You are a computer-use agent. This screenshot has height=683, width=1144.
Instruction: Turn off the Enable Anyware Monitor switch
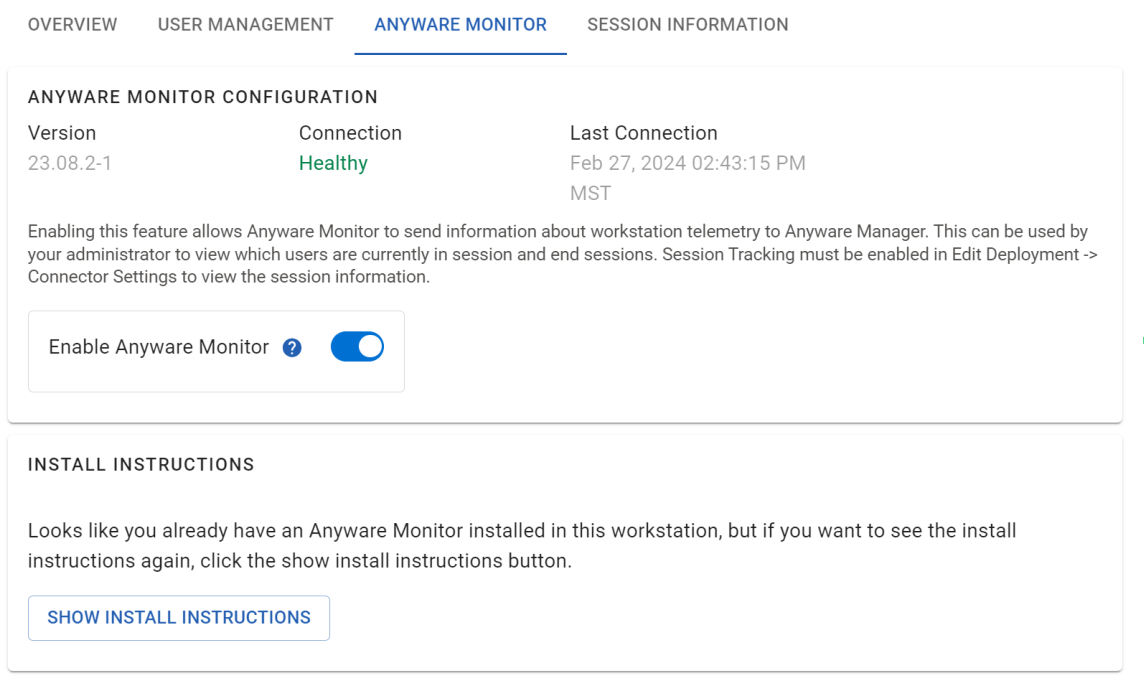[357, 347]
